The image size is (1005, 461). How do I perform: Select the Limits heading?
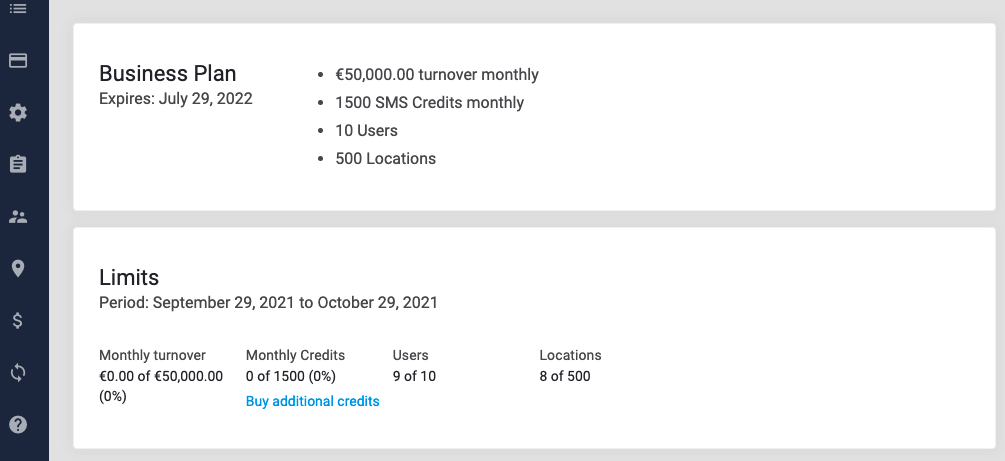click(129, 278)
